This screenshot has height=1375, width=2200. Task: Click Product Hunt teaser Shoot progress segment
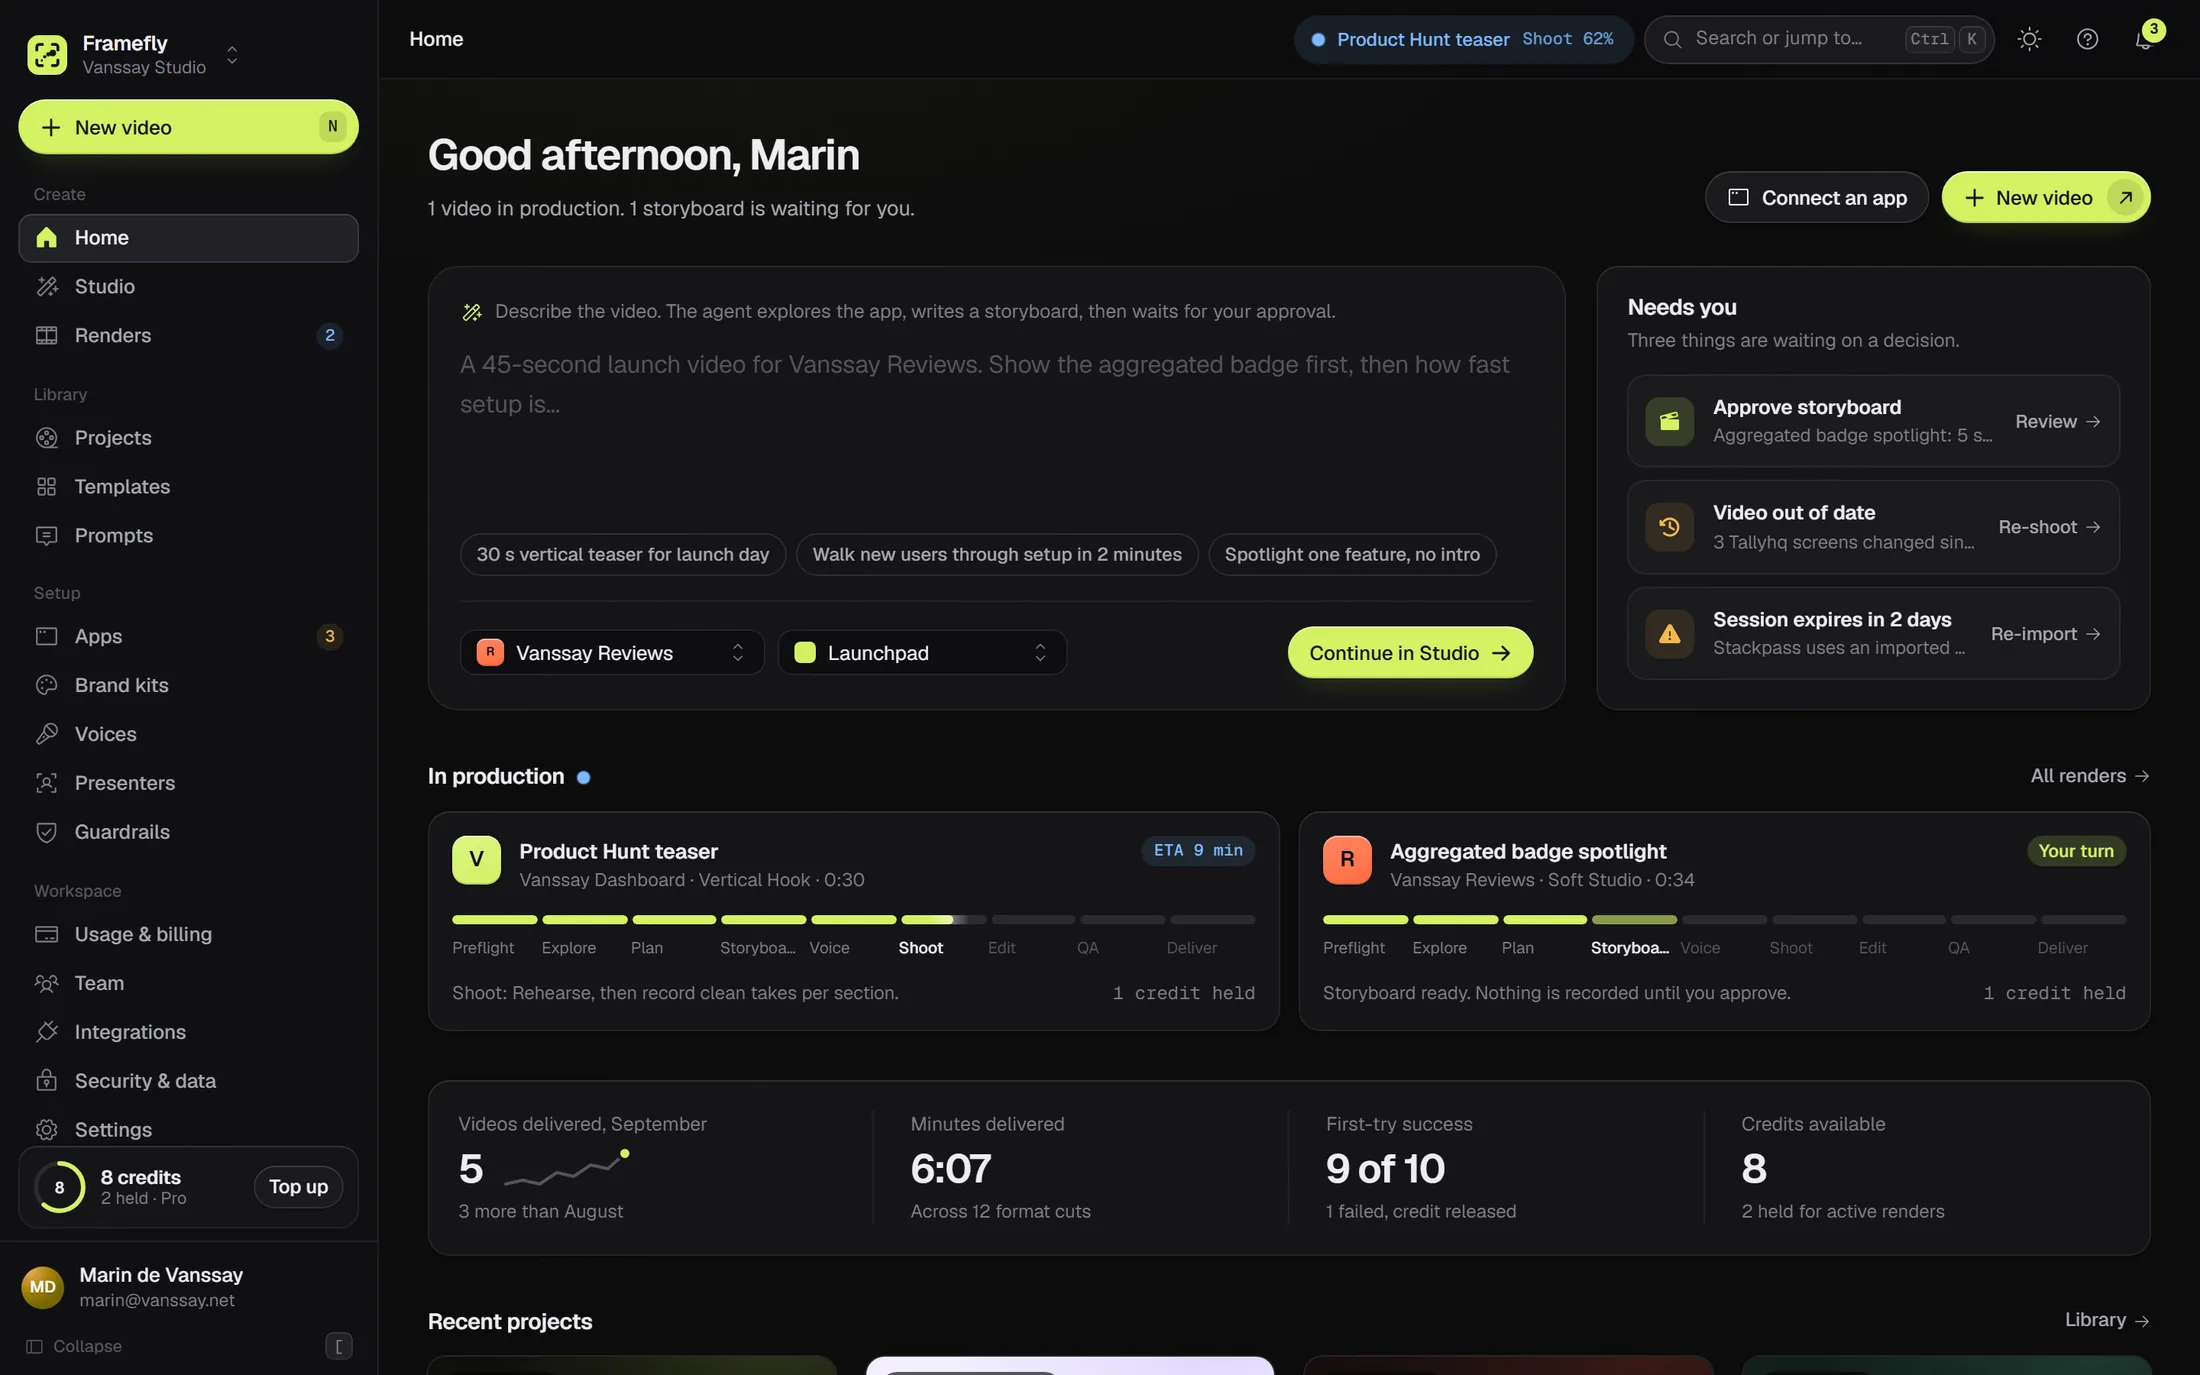(943, 919)
